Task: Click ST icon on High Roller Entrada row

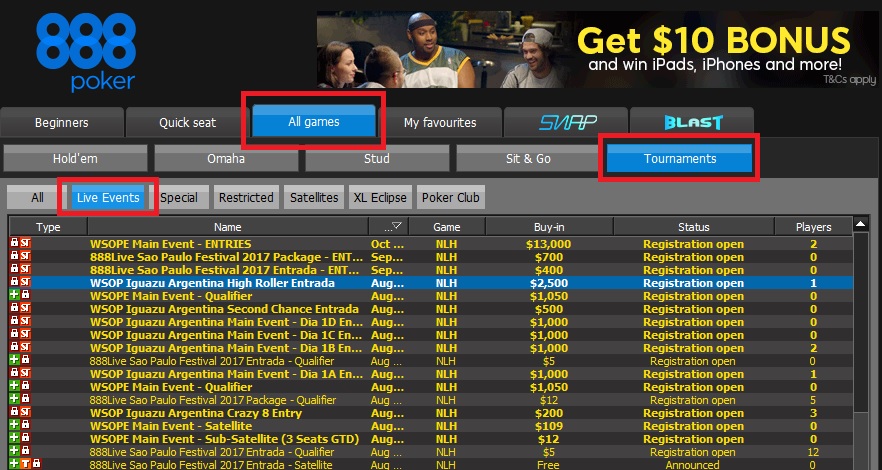Action: pyautogui.click(x=25, y=283)
